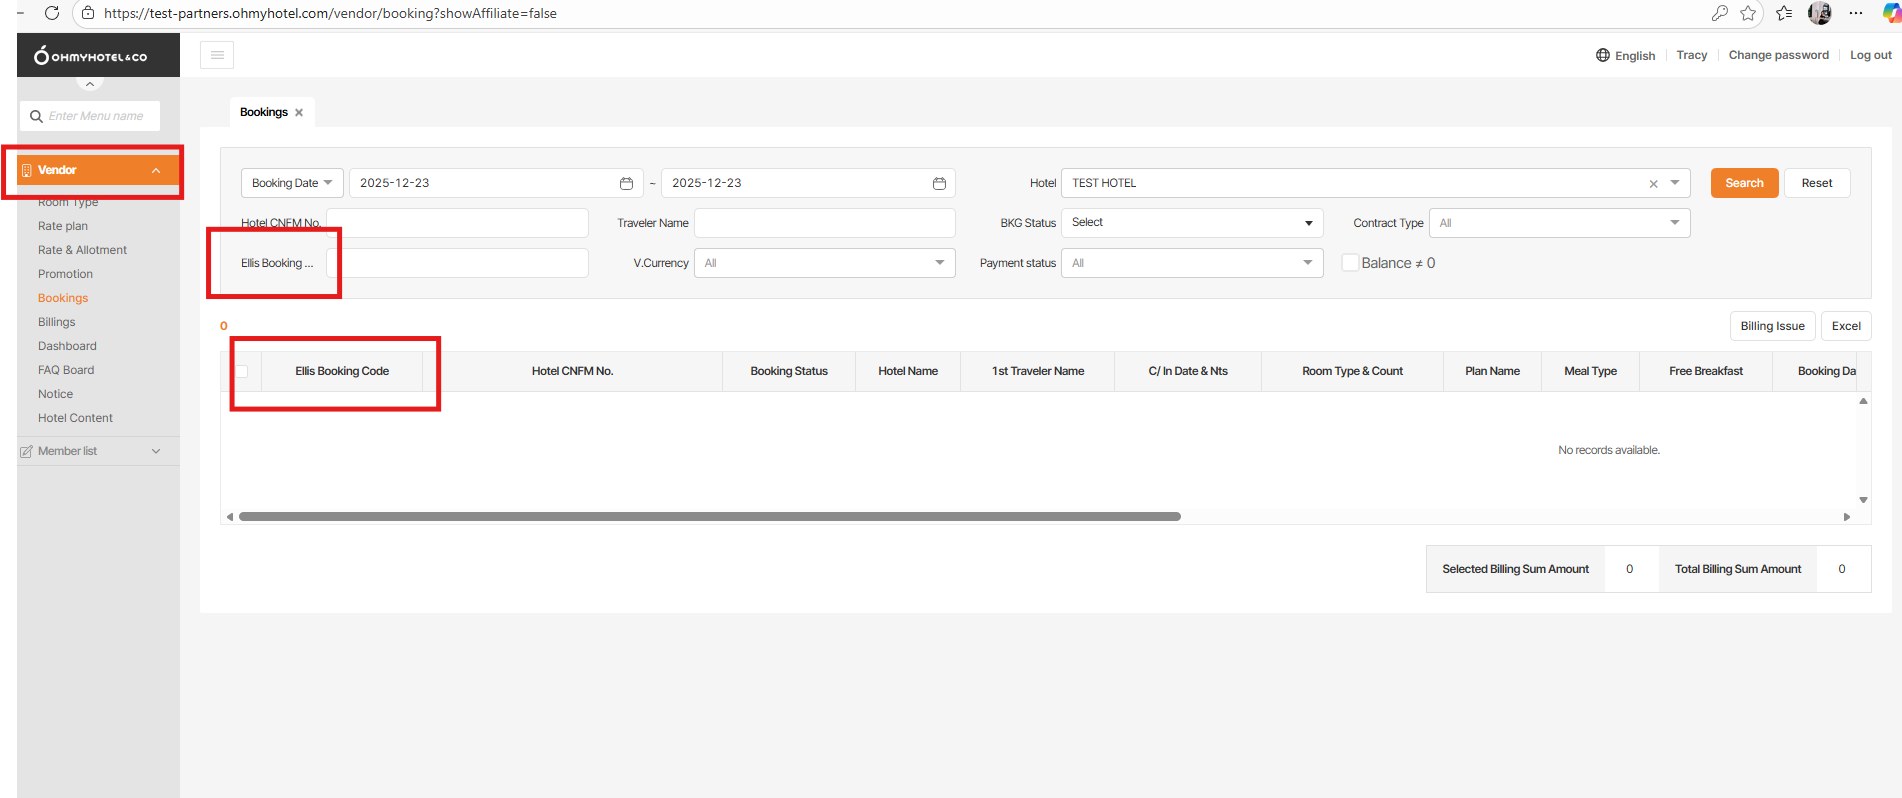Click the Traveler Name input field
This screenshot has width=1902, height=798.
[x=825, y=223]
